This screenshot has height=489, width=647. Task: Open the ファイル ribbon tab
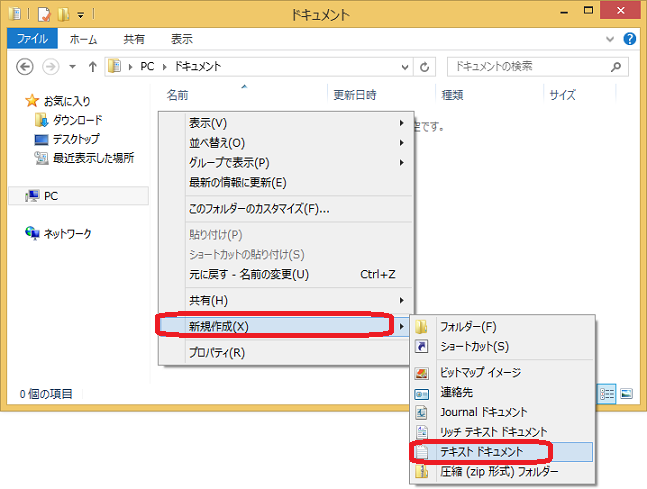(x=33, y=39)
